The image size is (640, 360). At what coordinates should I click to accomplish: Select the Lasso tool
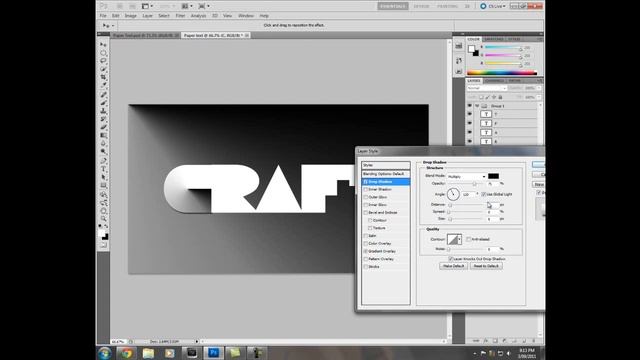pos(103,61)
